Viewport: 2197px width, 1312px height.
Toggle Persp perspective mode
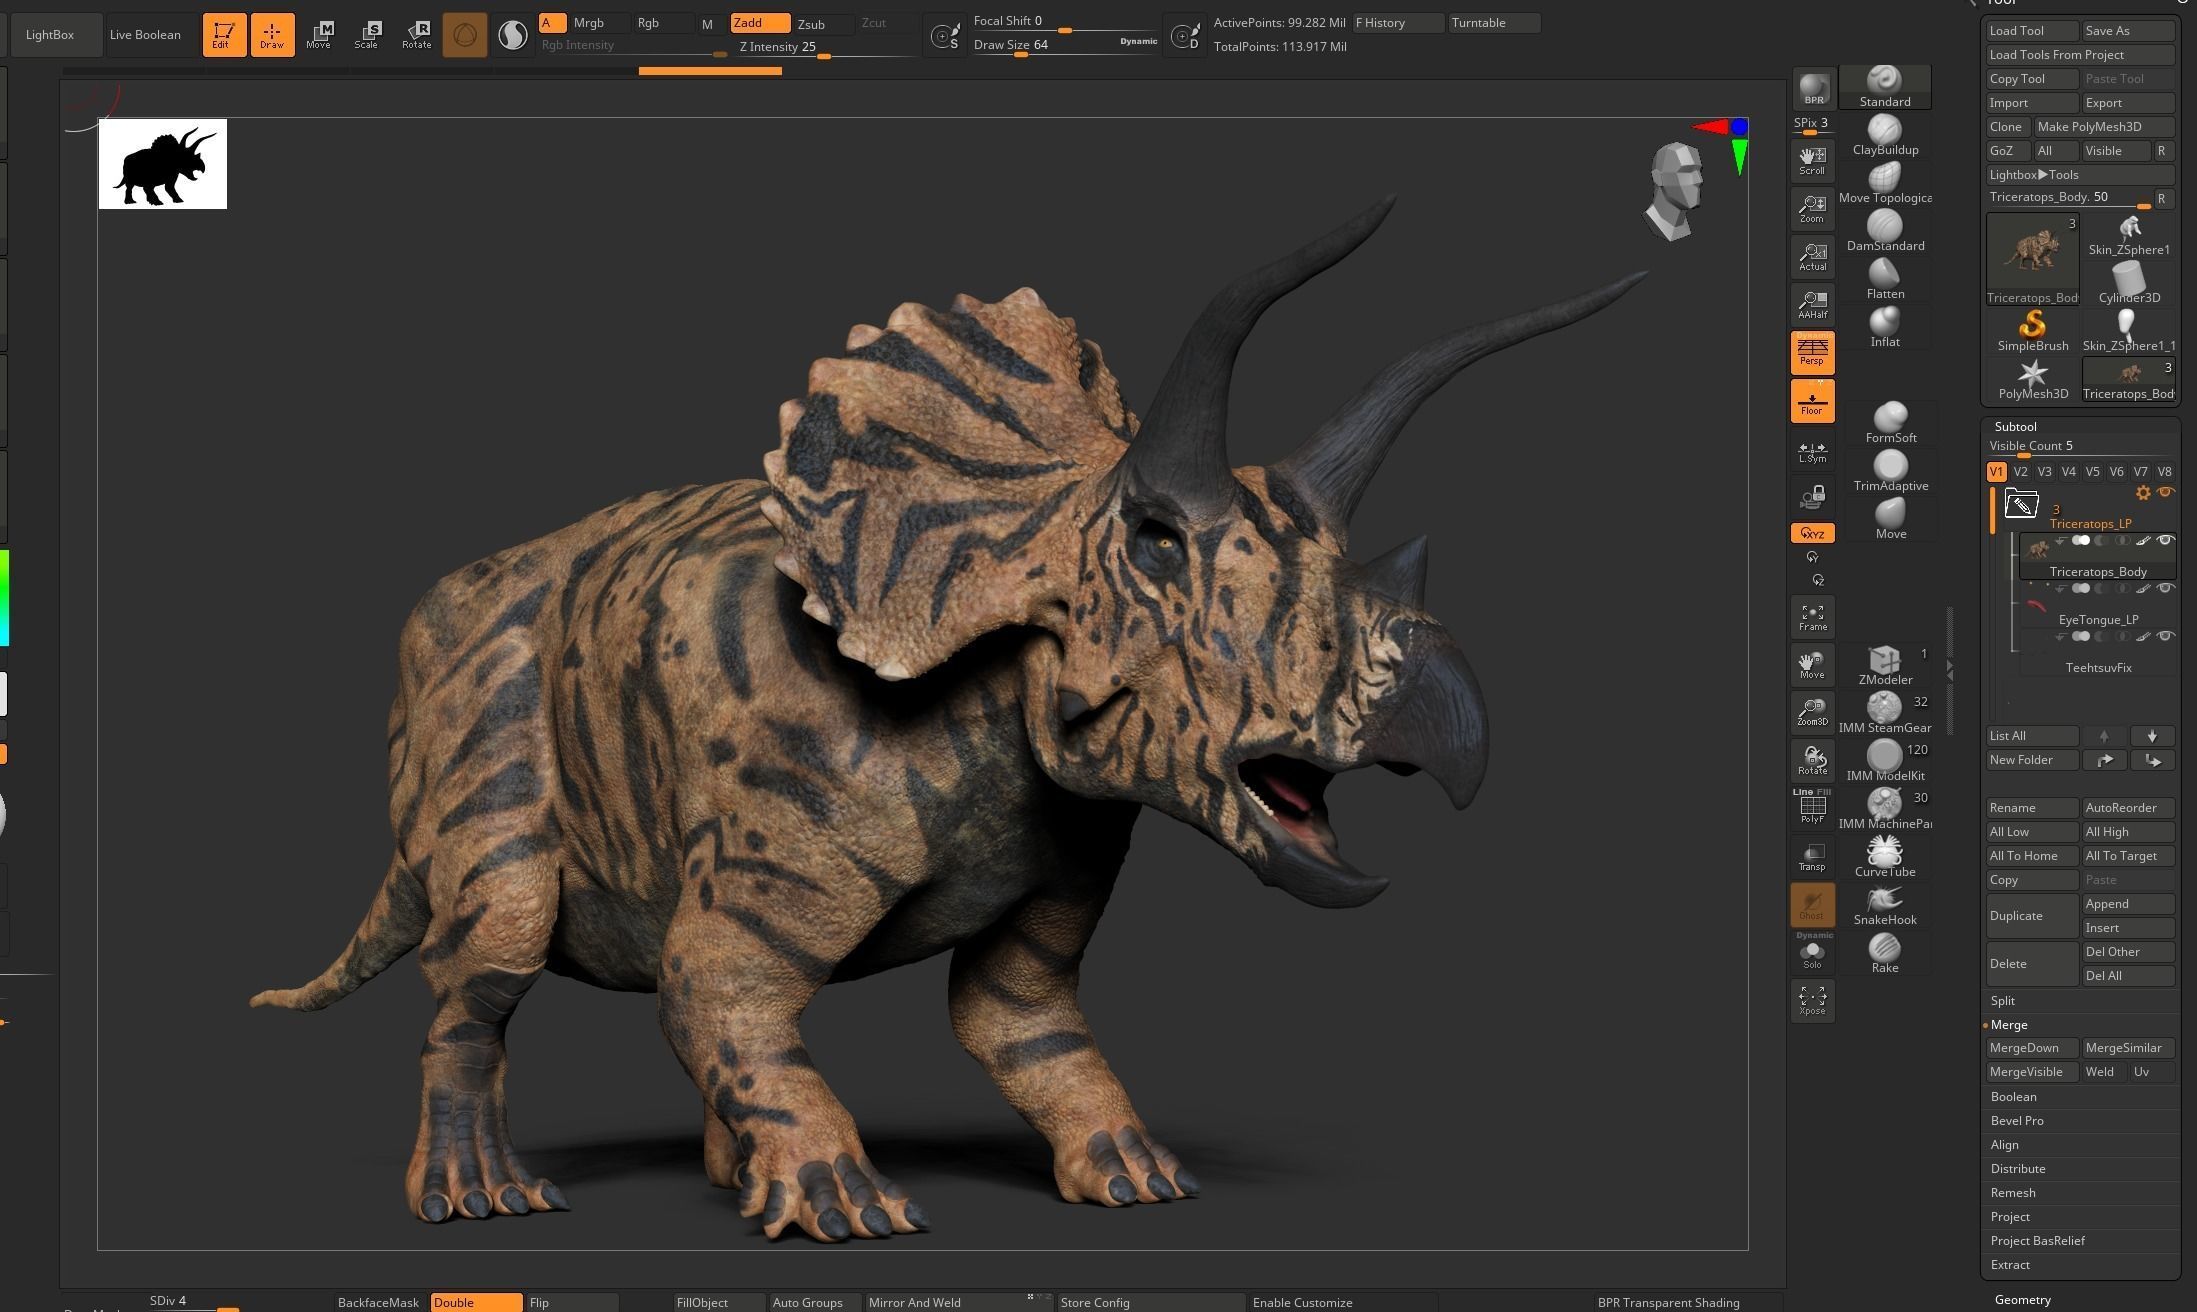pos(1812,352)
